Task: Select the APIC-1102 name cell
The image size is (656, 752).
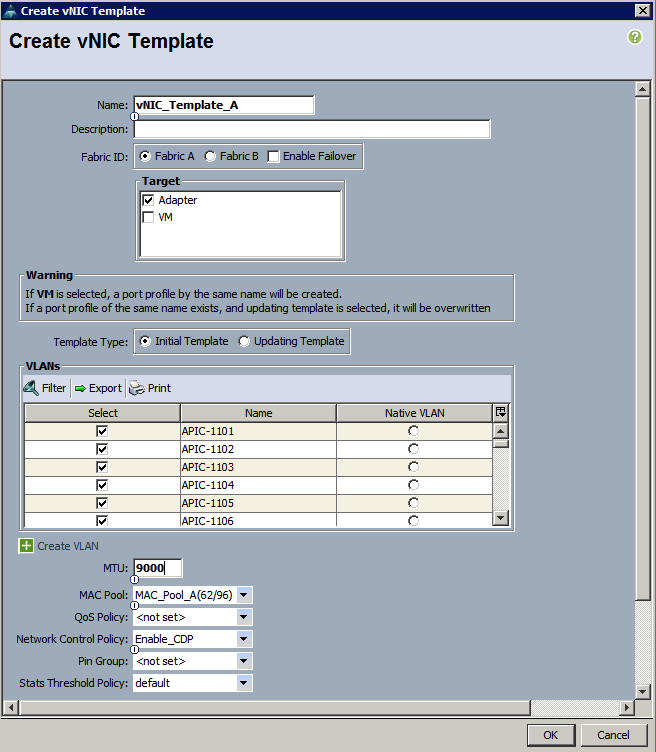Action: [x=258, y=449]
